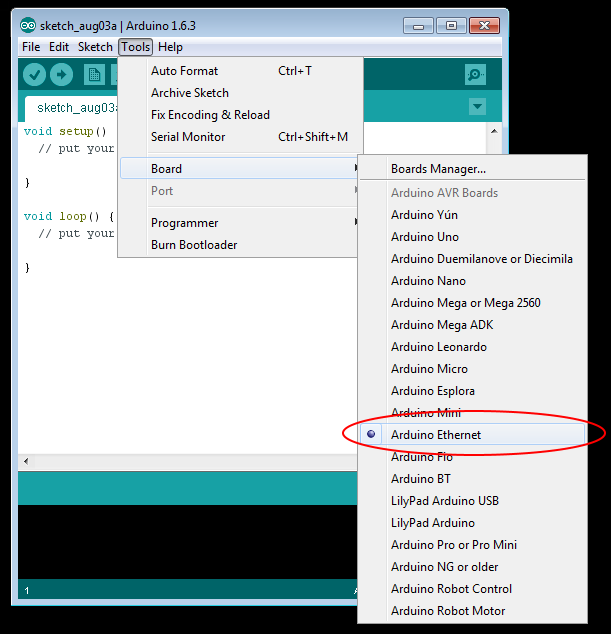Image resolution: width=611 pixels, height=634 pixels.
Task: Select Arduino Mega ADK board
Action: tap(472, 325)
